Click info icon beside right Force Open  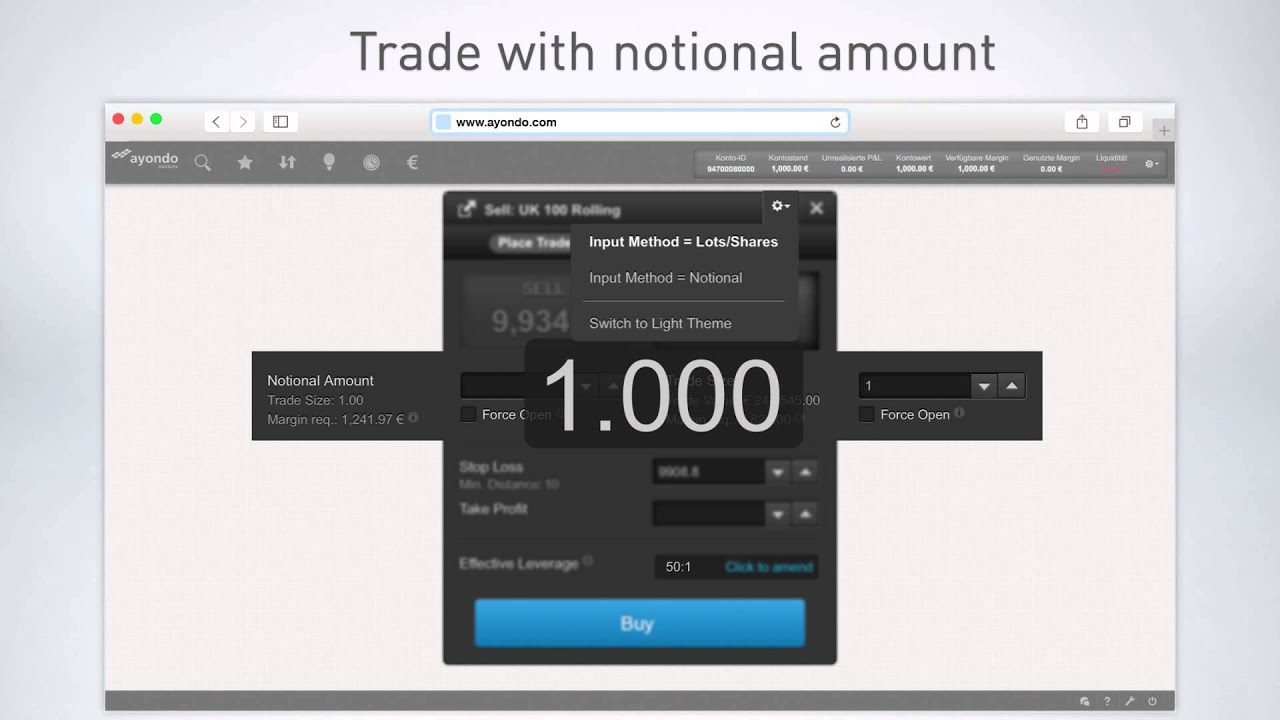click(959, 413)
